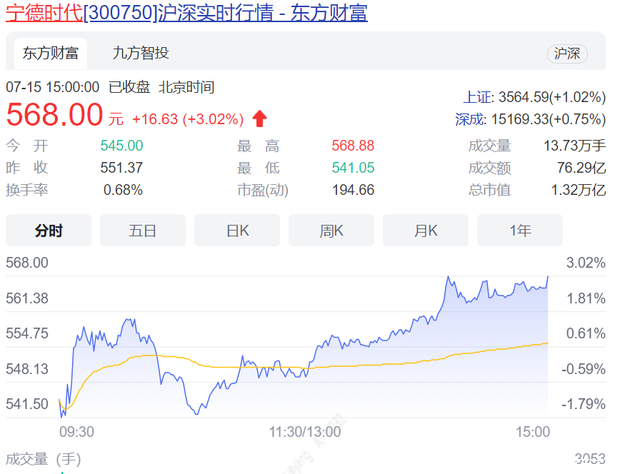The width and height of the screenshot is (620, 474).
Task: Click the 11:30/13:00 time axis label
Action: 305,432
